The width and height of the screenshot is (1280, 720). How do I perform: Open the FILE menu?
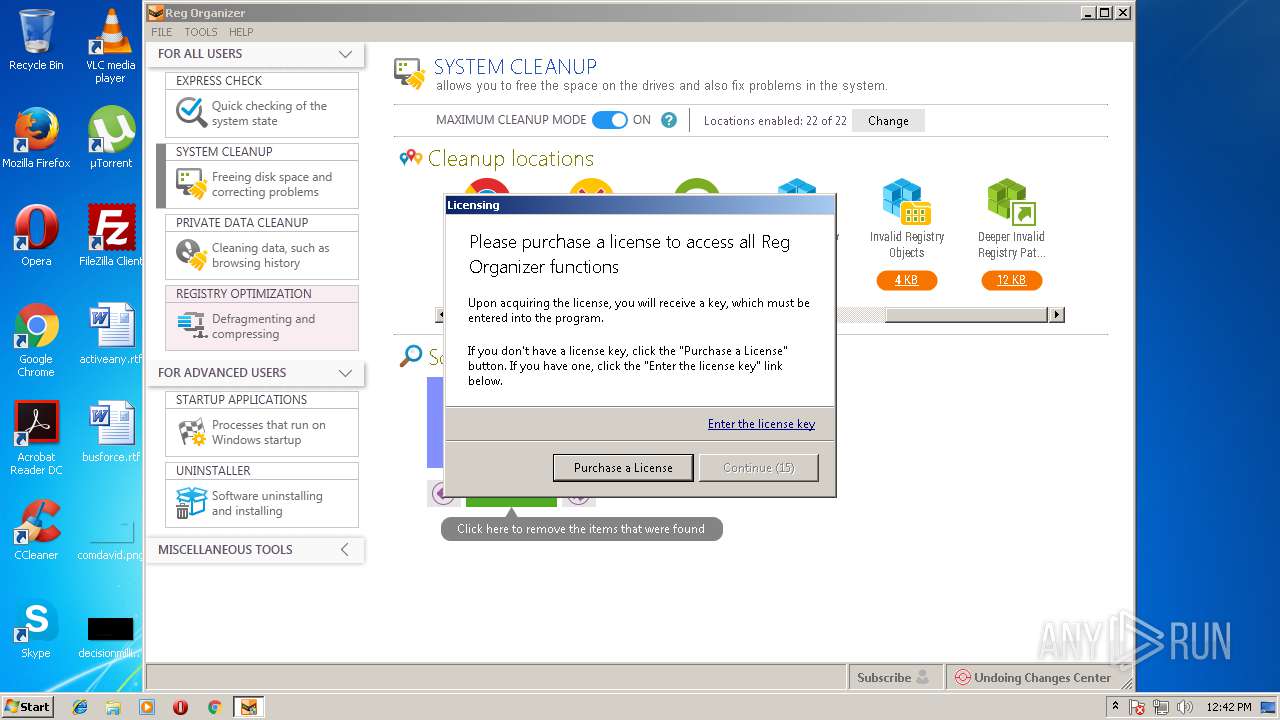click(x=161, y=32)
